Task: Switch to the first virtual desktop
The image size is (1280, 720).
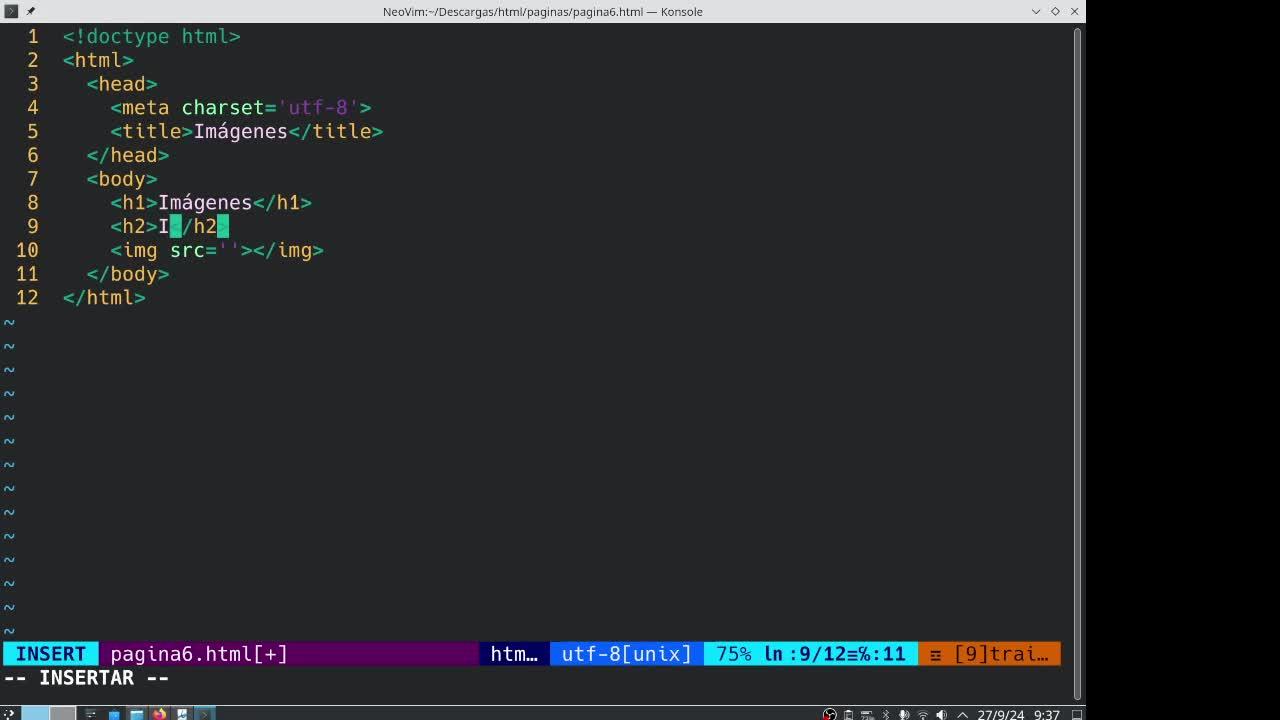Action: pos(35,714)
